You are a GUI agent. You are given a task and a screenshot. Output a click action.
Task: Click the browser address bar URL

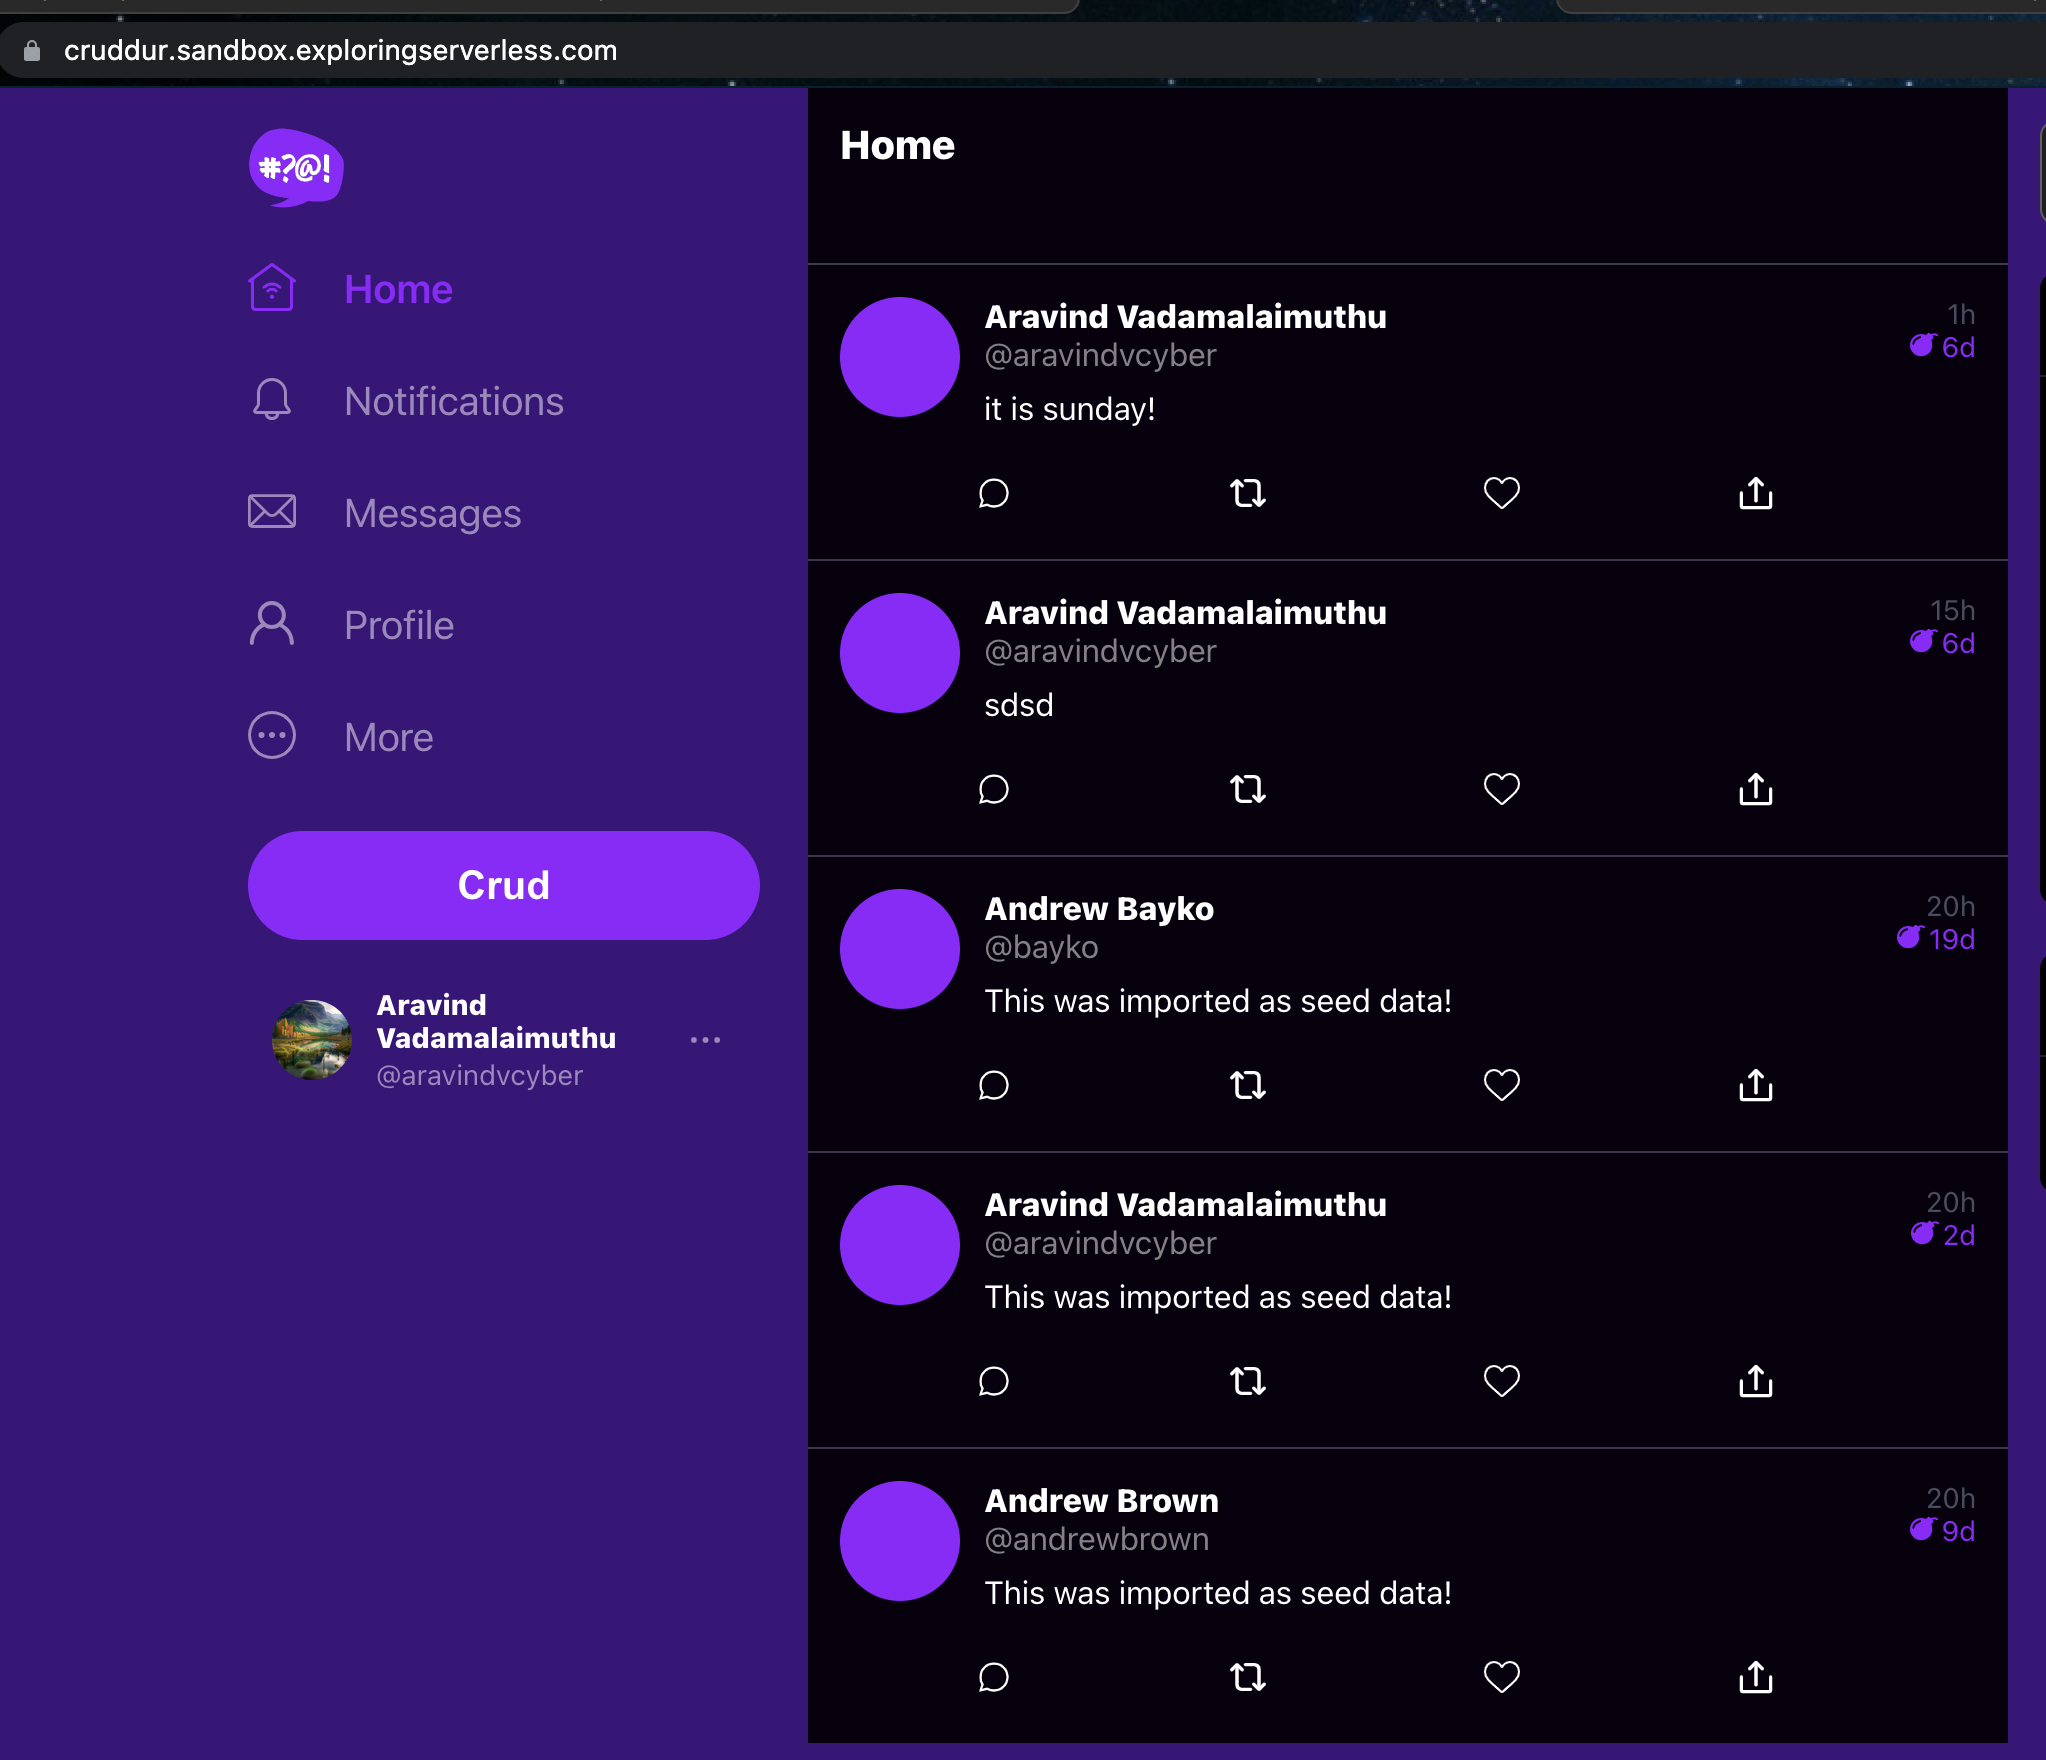[340, 50]
